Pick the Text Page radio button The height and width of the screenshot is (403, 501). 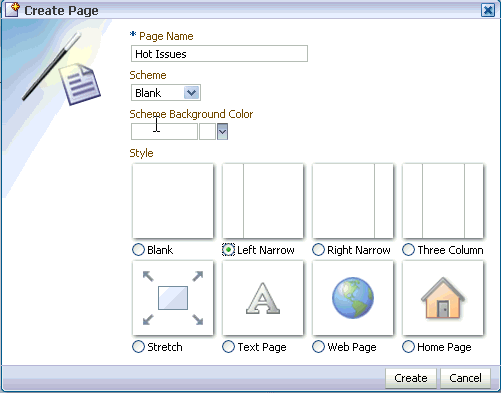pyautogui.click(x=228, y=347)
